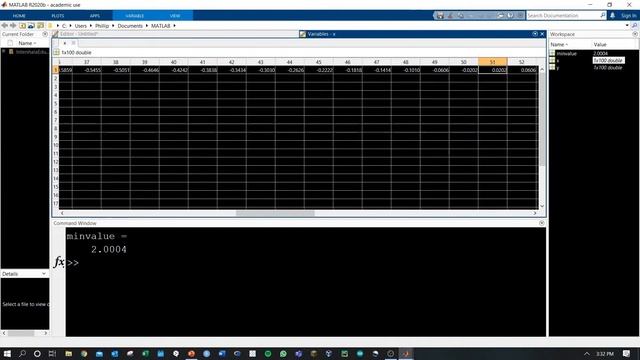The image size is (640, 360).
Task: Expand the Details panel chevron
Action: click(44, 273)
